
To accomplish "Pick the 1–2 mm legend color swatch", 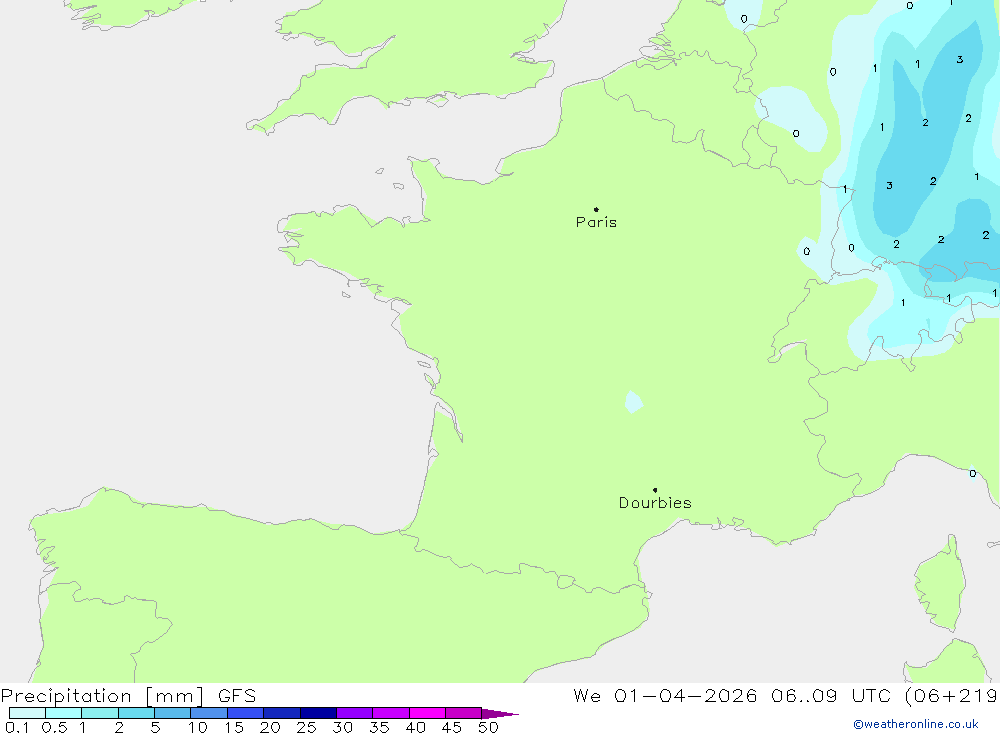I will click(100, 713).
